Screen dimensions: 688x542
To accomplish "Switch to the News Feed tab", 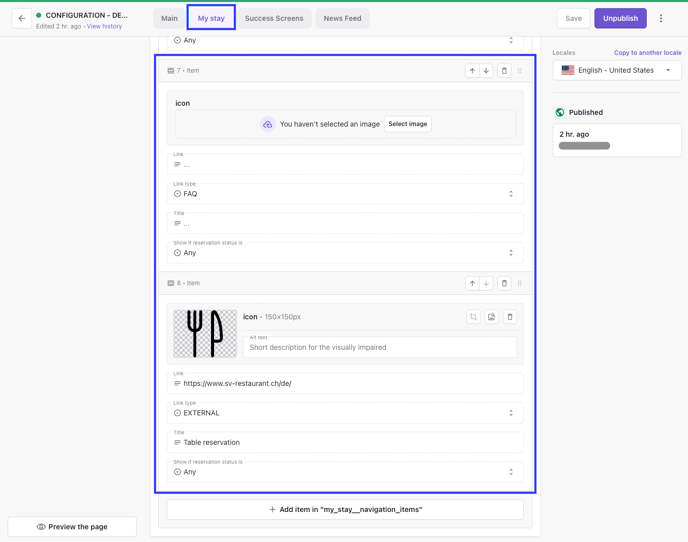I will coord(342,18).
